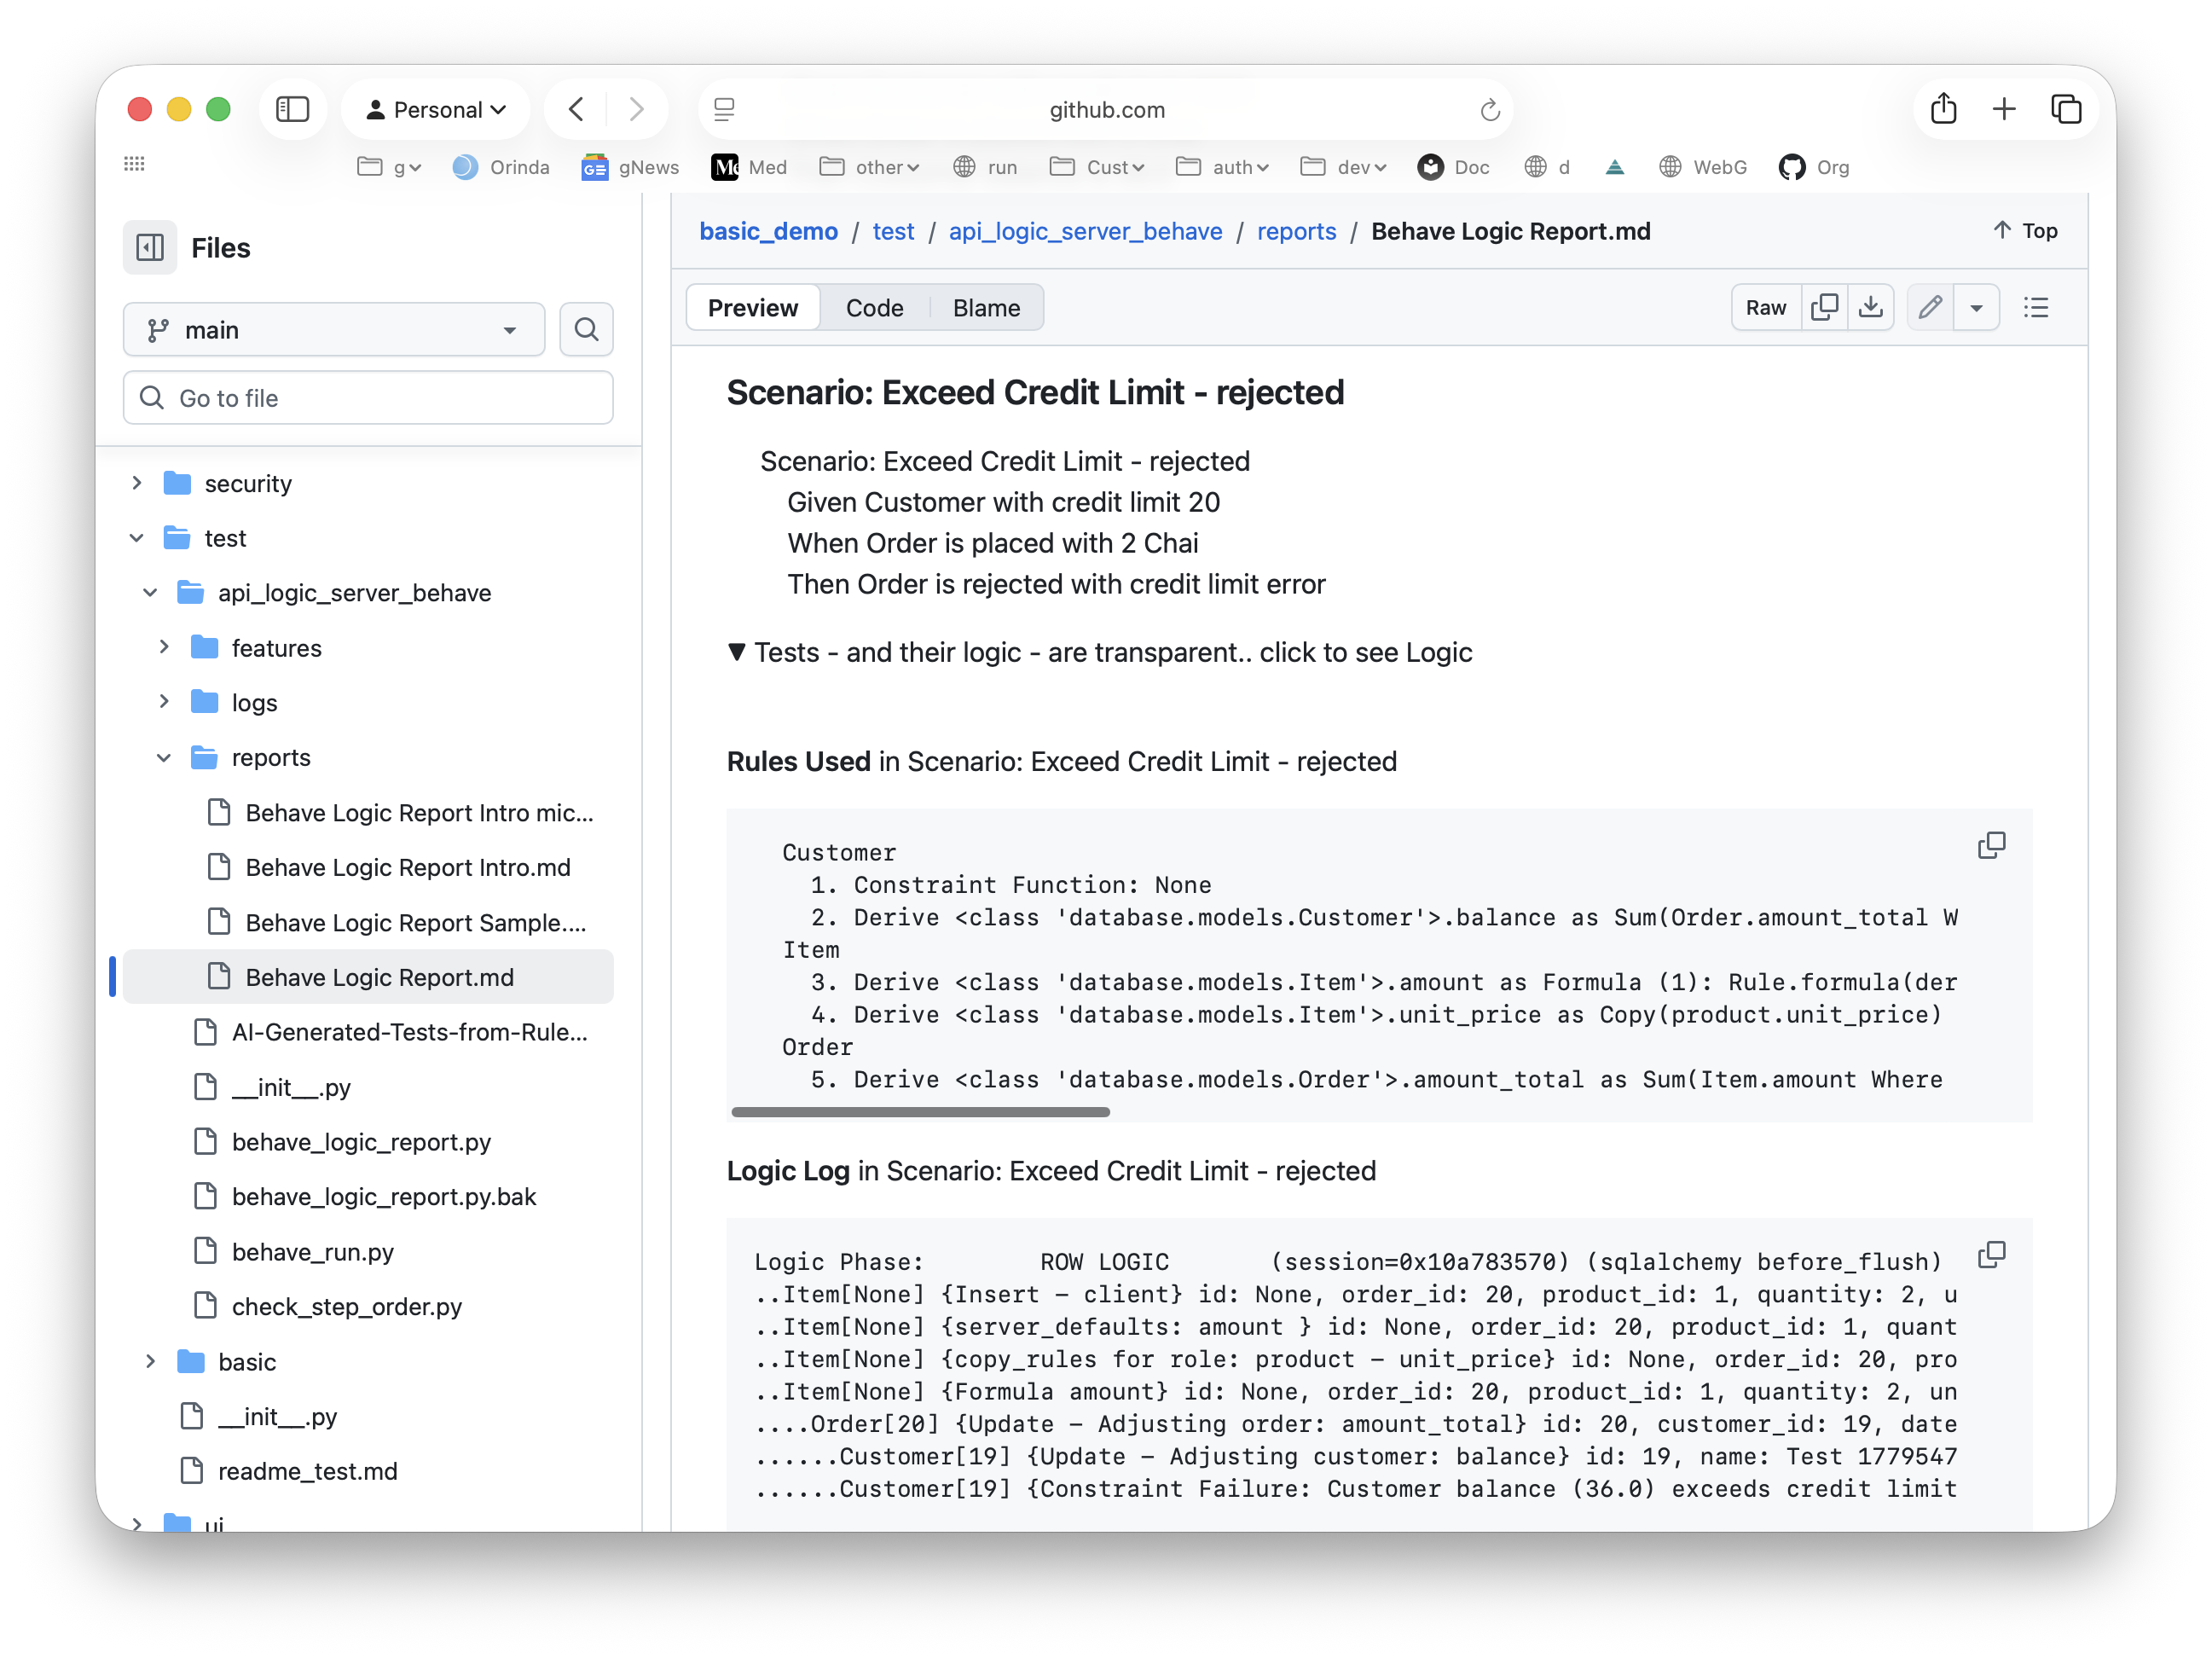Click the browser forward arrow
This screenshot has height=1658, width=2212.
point(636,109)
